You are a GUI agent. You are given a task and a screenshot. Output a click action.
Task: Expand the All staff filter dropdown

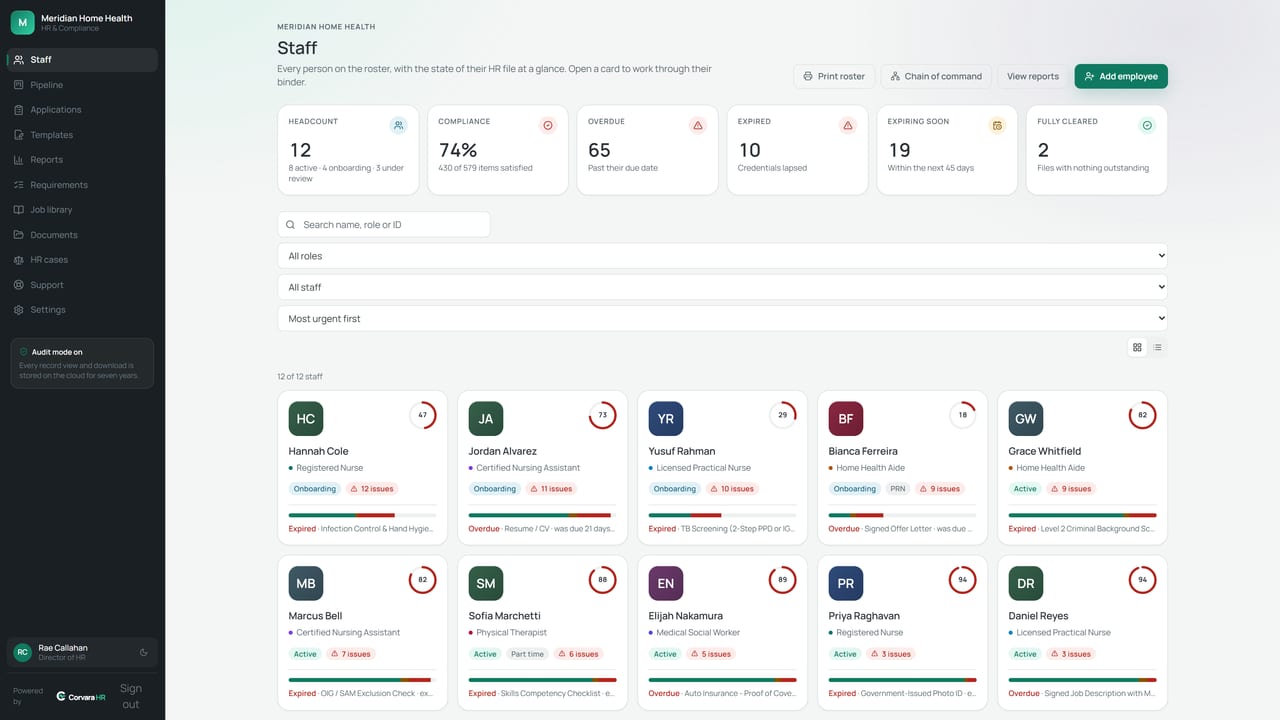722,287
